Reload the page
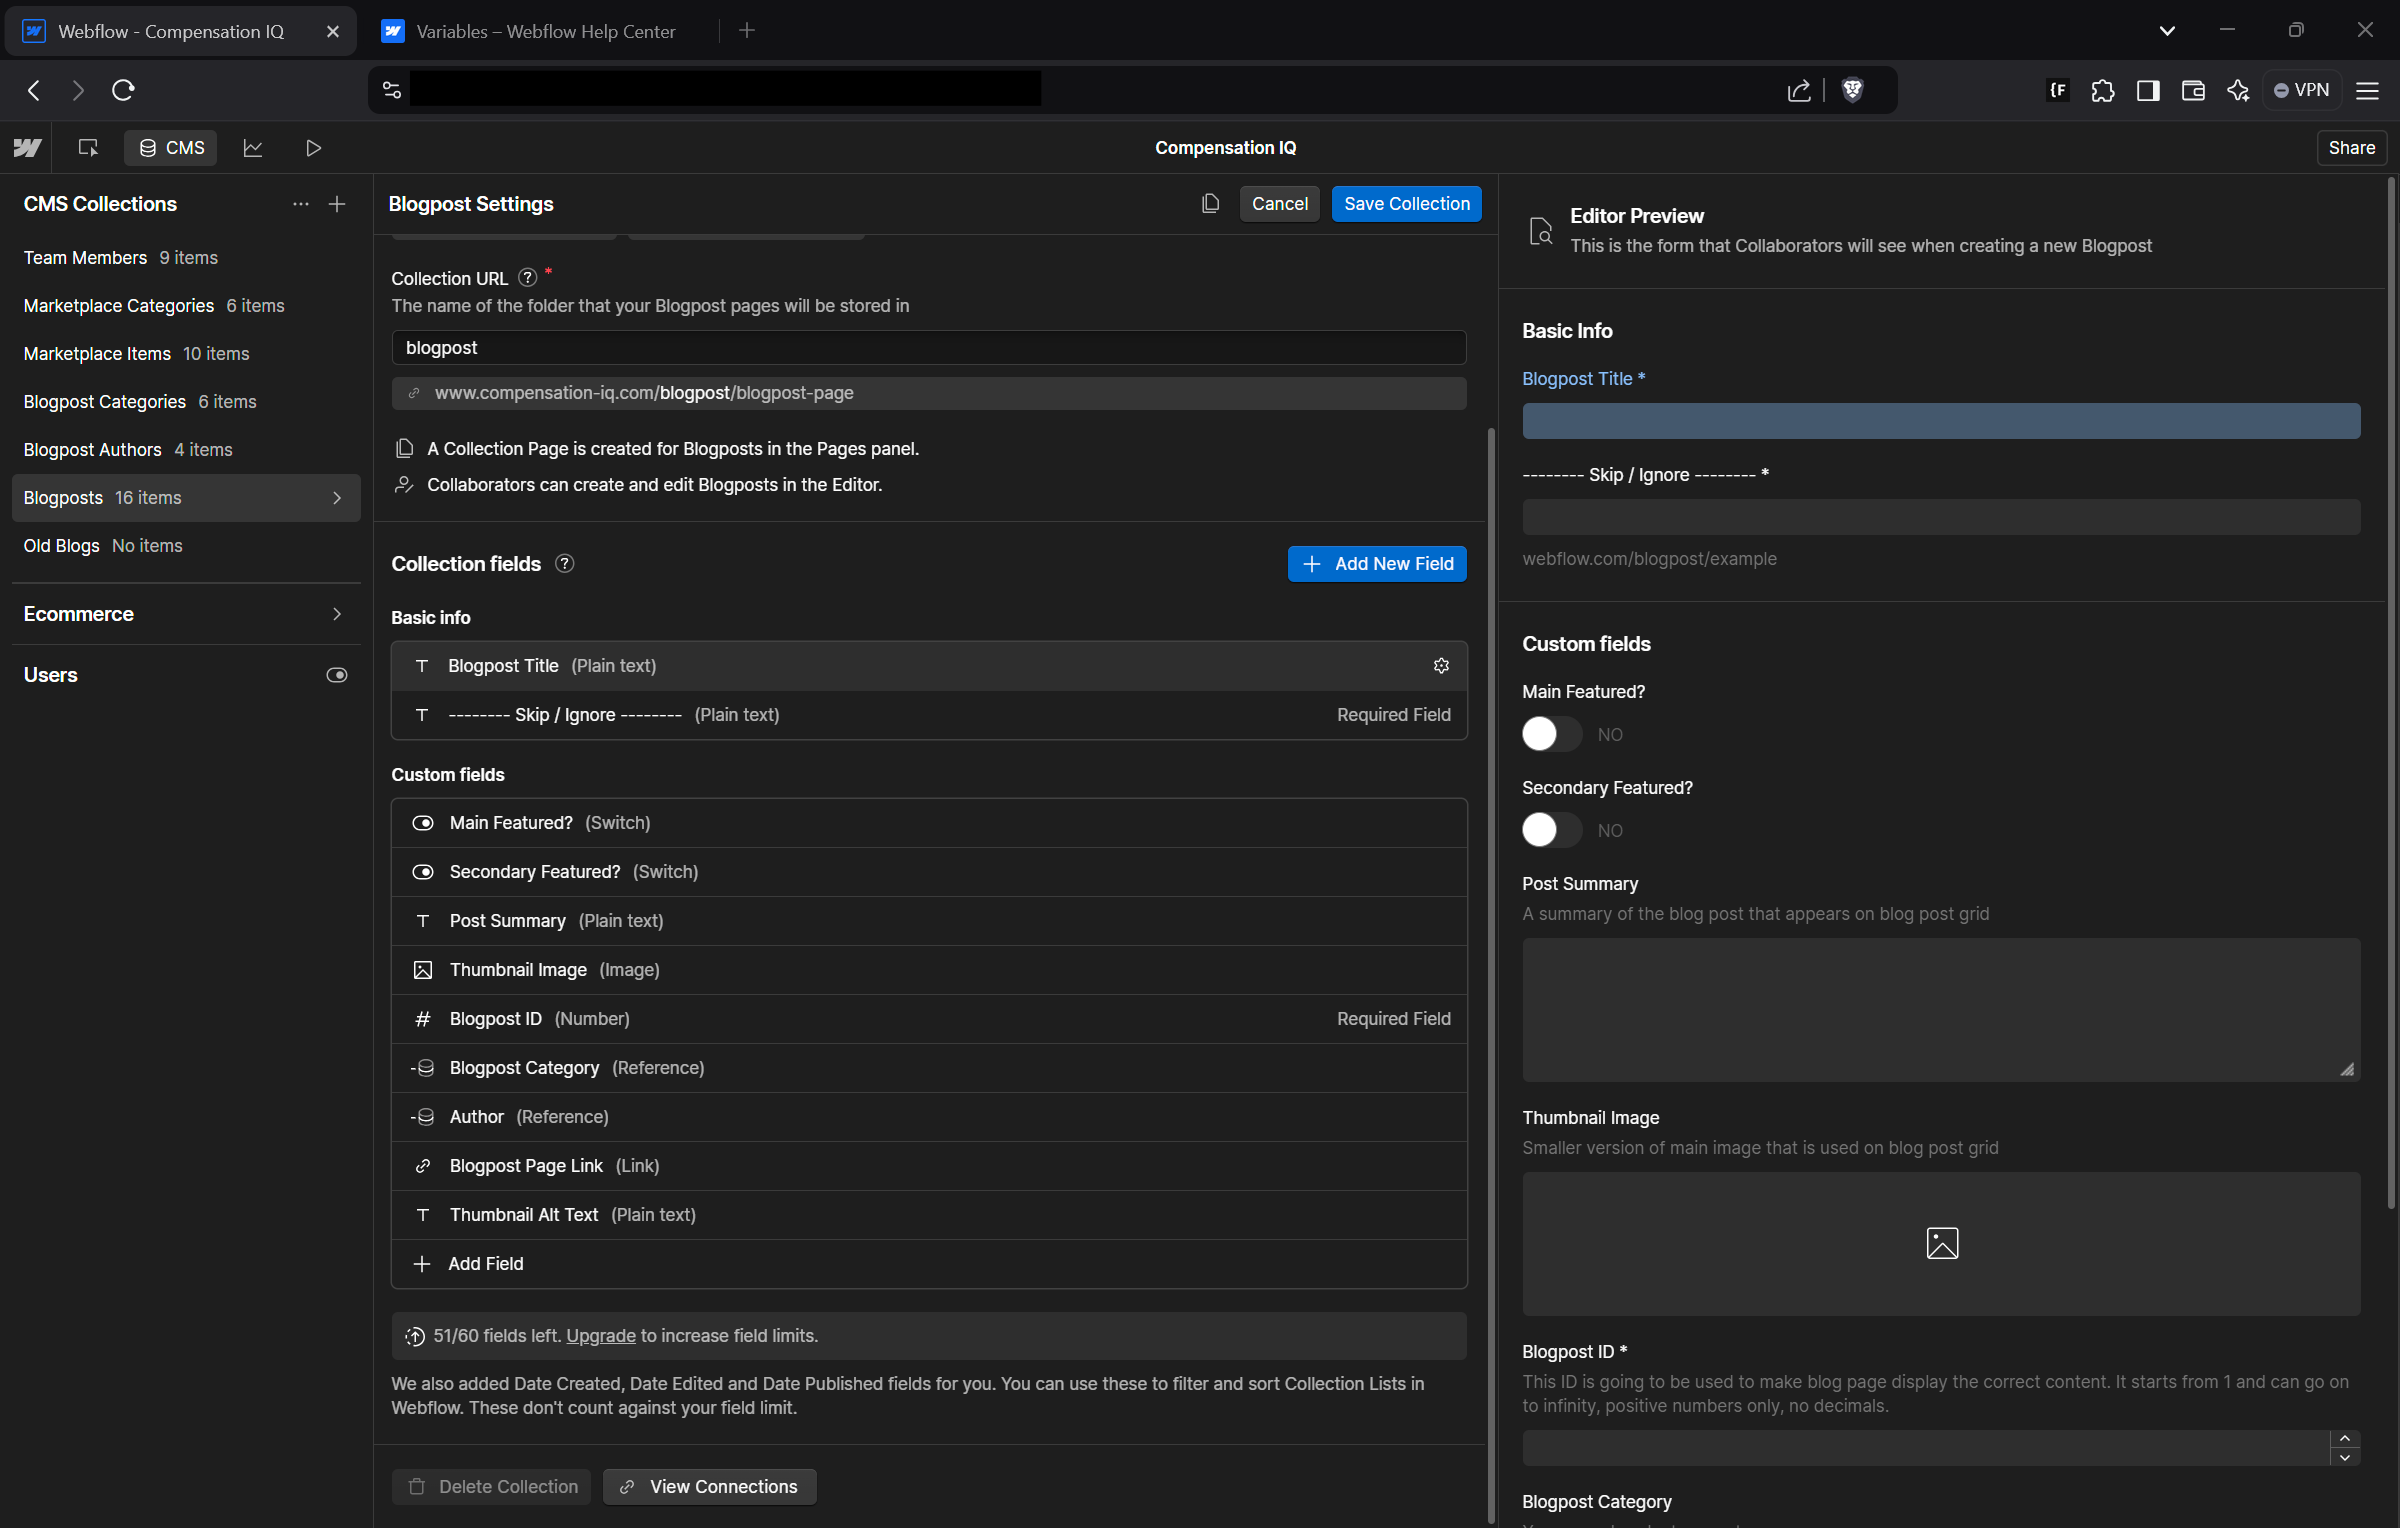Screen dimensions: 2400x1528 (123, 90)
